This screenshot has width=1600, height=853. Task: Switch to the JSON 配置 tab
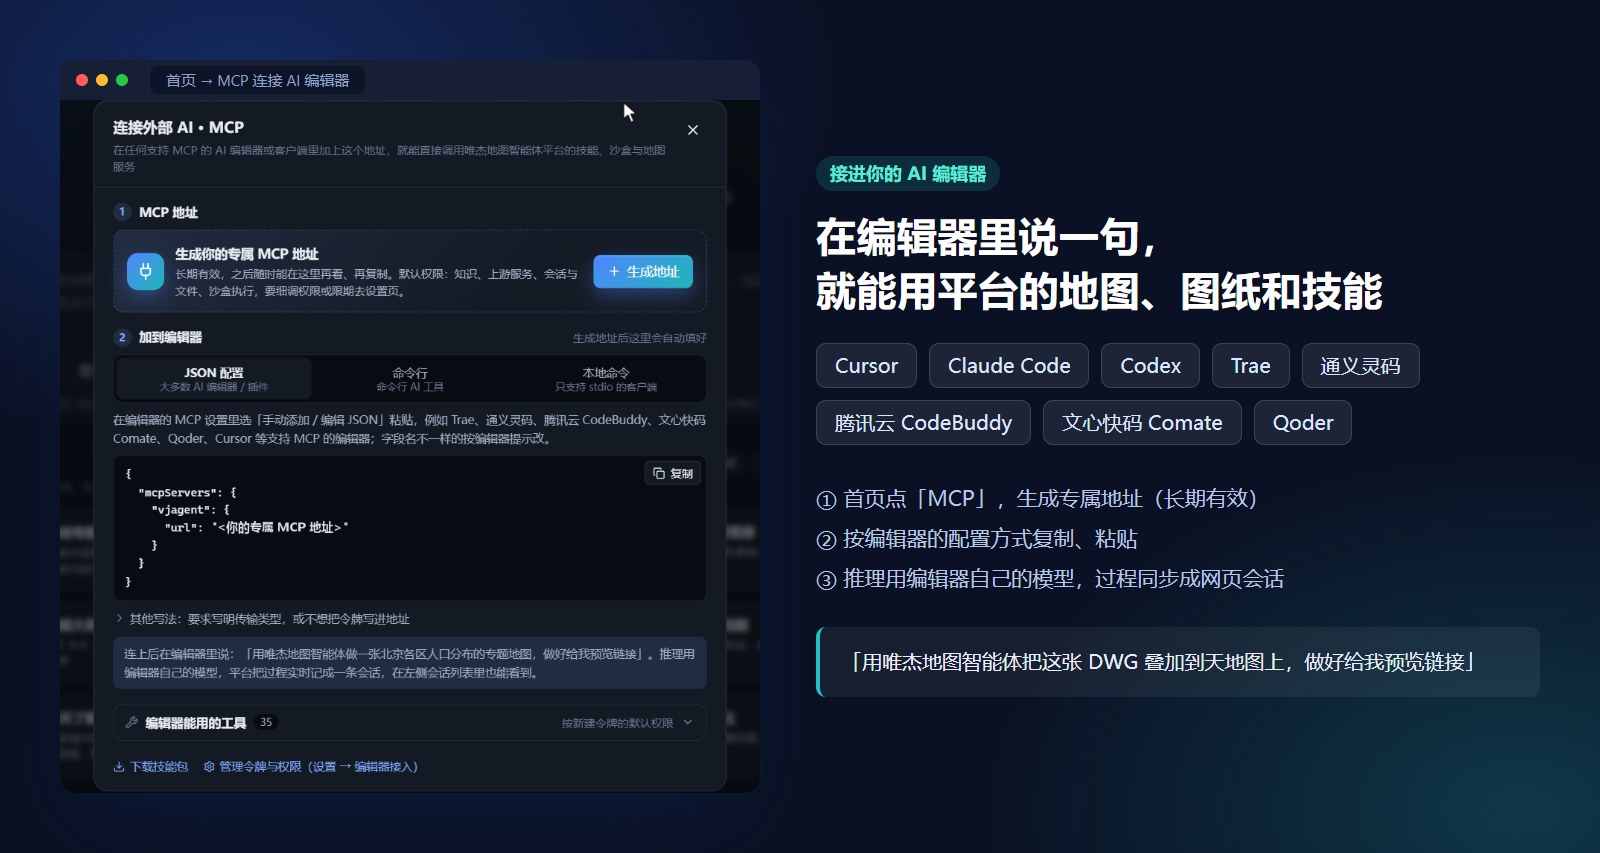tap(214, 379)
